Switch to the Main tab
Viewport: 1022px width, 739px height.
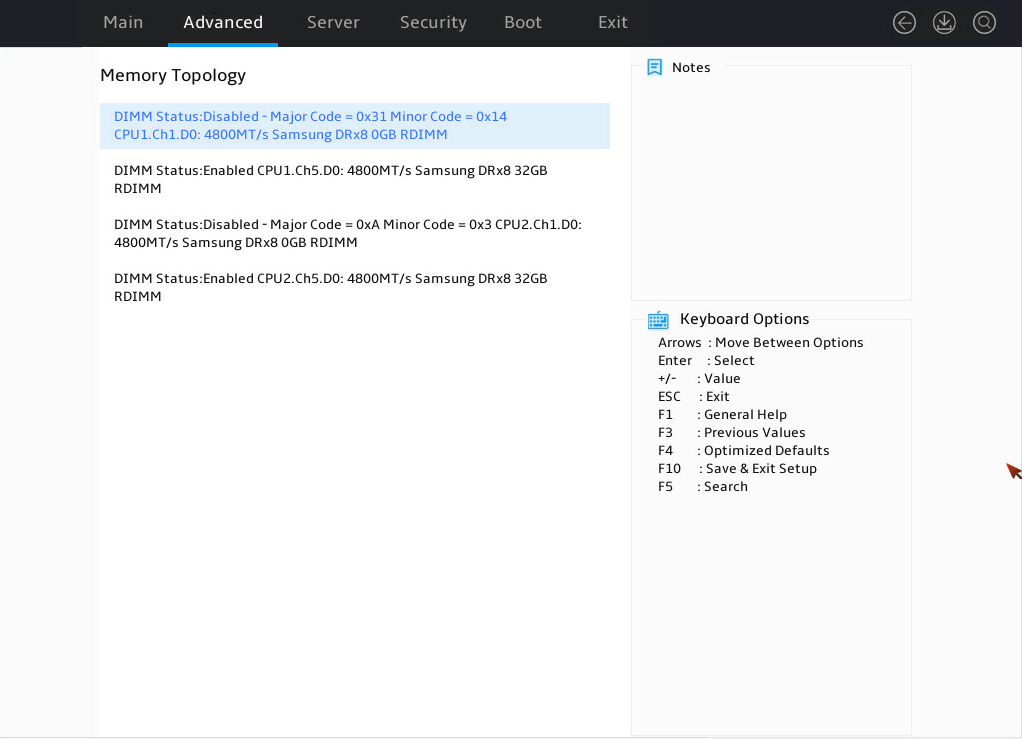(123, 22)
